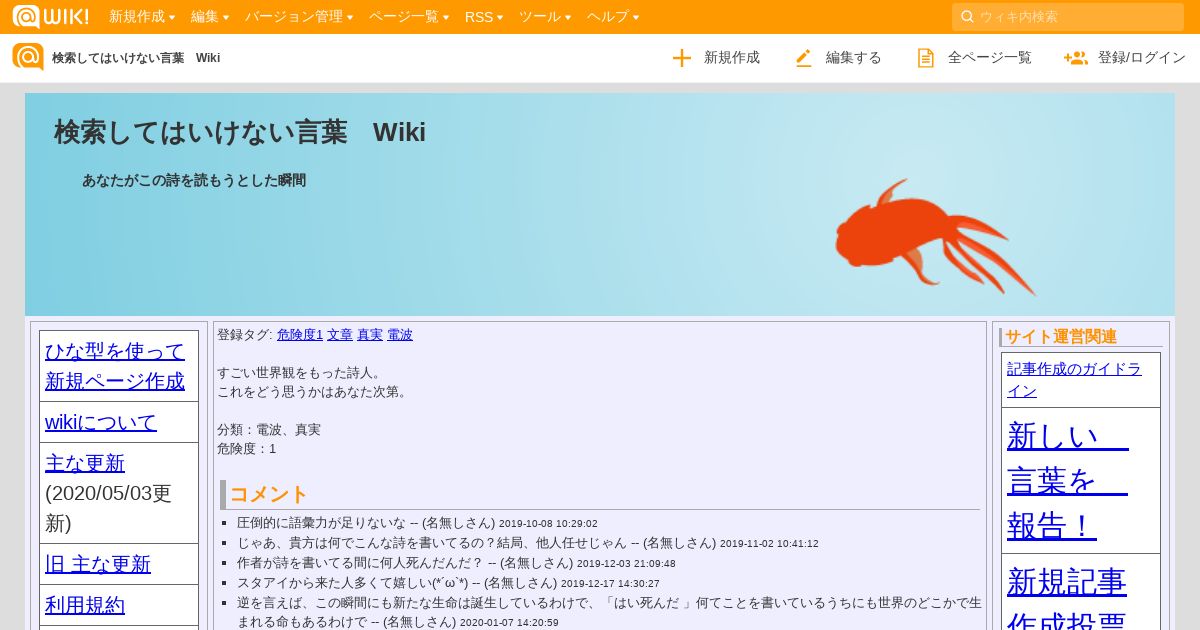Click 登録/ログイン in the toolbar

click(1142, 58)
